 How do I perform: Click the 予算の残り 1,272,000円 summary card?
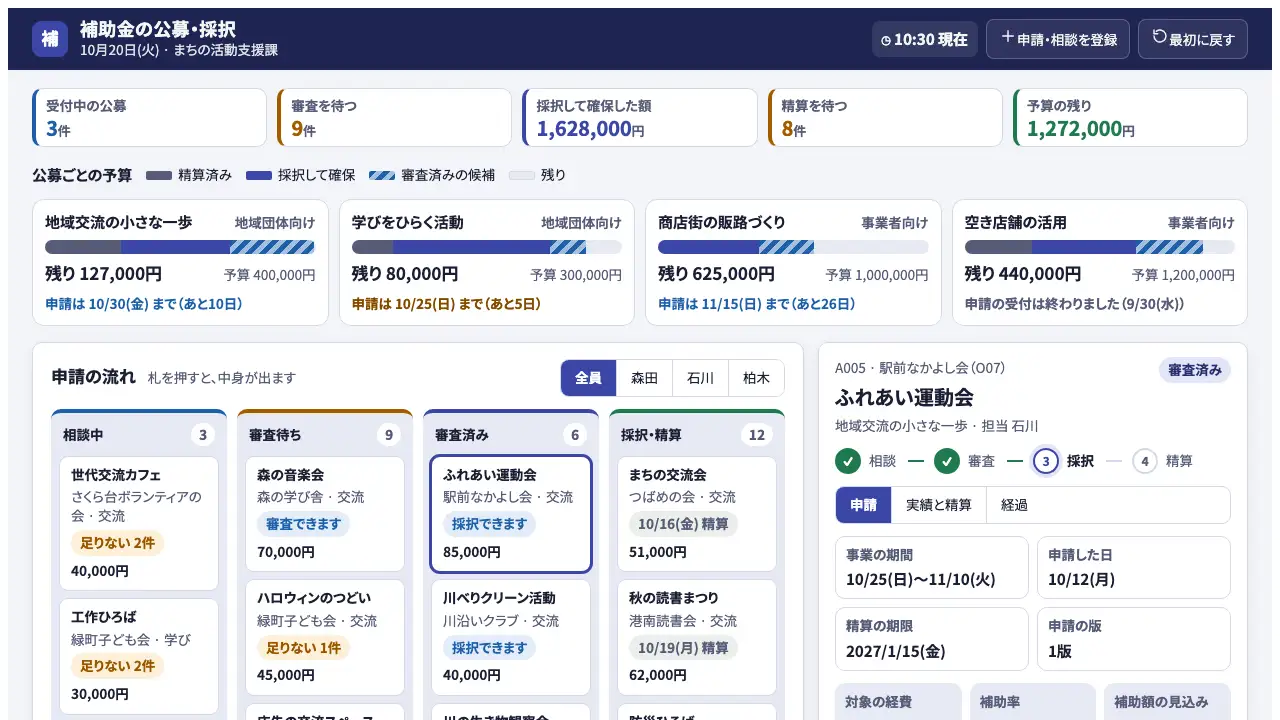coord(1130,118)
